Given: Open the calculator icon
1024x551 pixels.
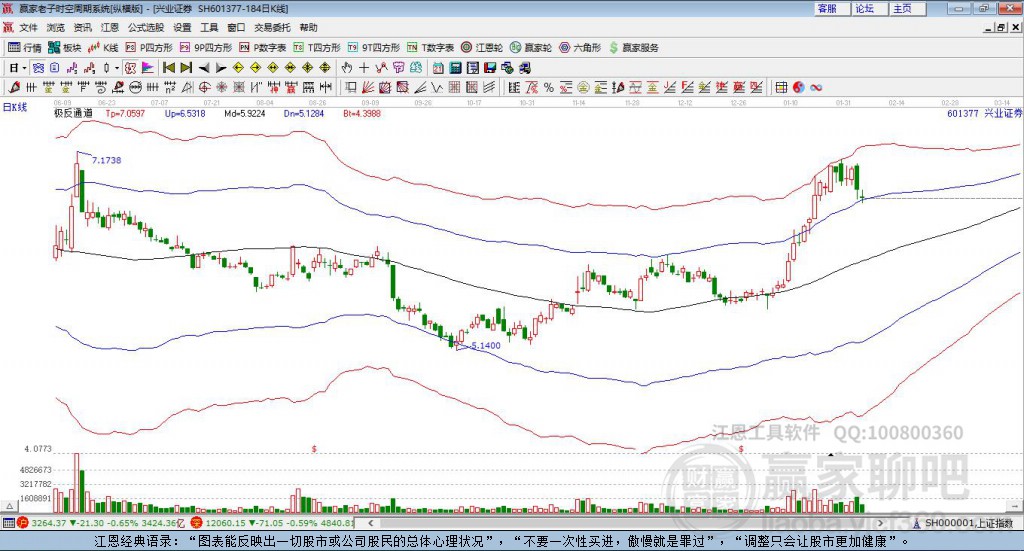Looking at the screenshot, I should 455,68.
